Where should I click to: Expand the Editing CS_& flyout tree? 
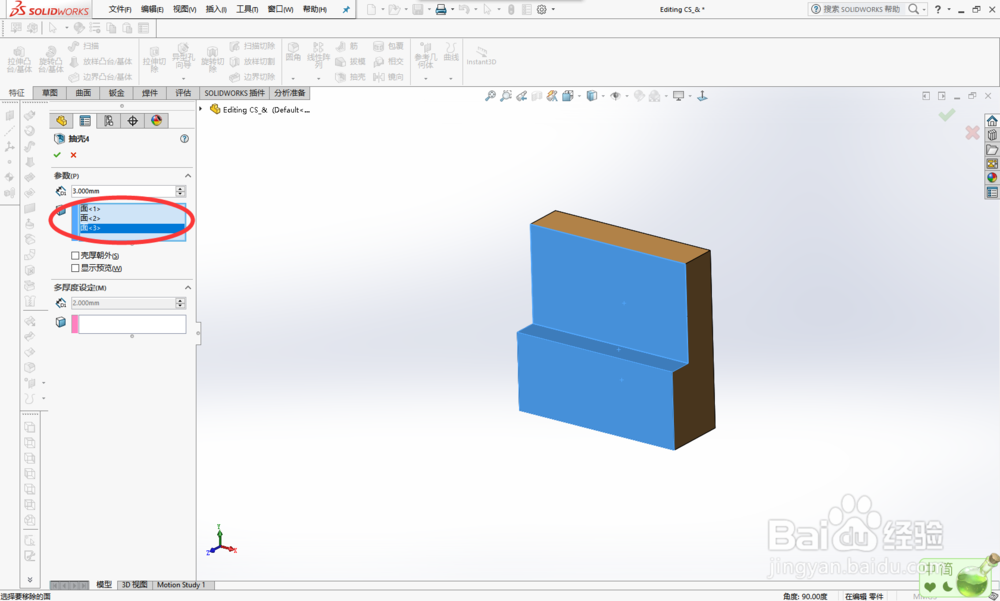tap(201, 109)
